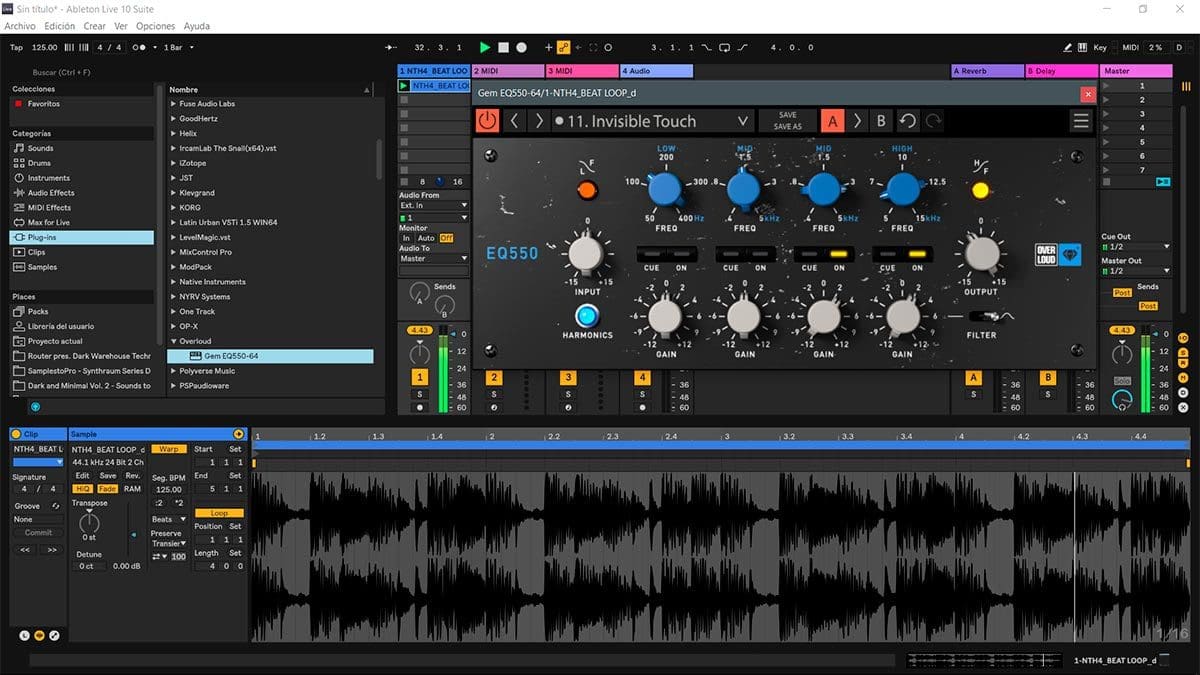Viewport: 1200px width, 675px height.
Task: Click the Tap tempo button
Action: tap(16, 47)
